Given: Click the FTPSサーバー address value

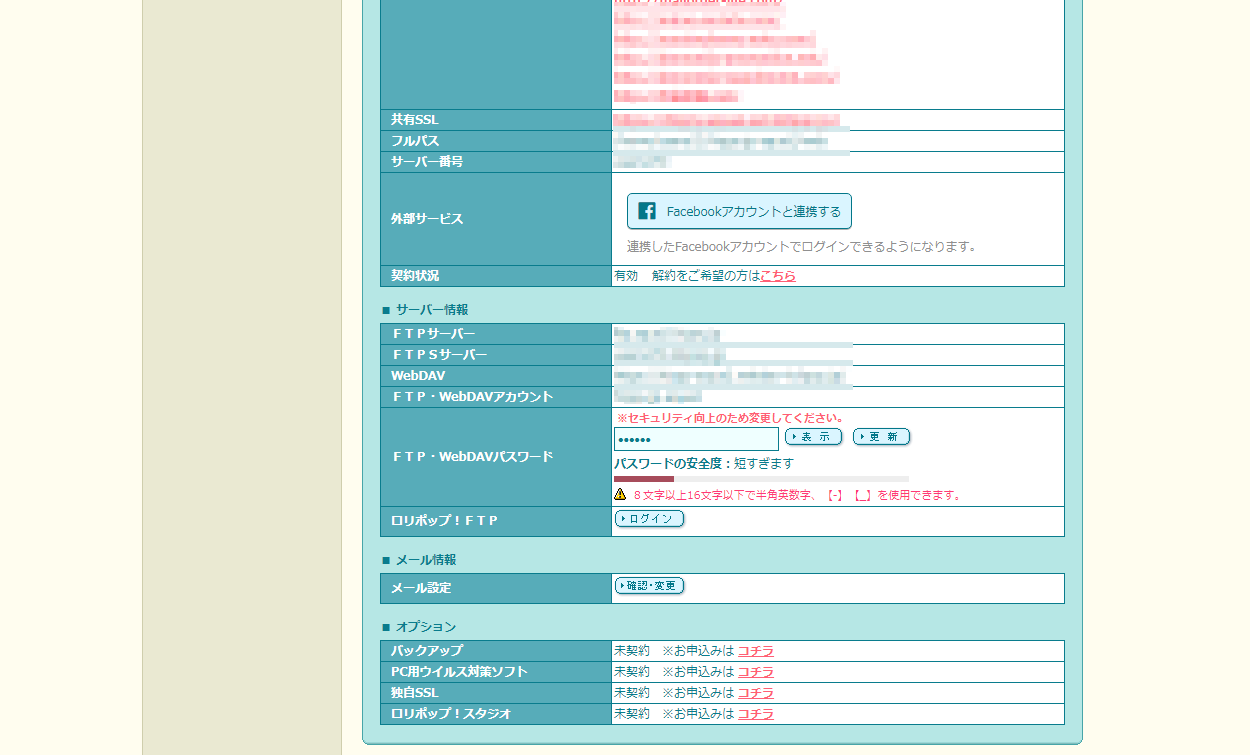Looking at the screenshot, I should pyautogui.click(x=670, y=355).
